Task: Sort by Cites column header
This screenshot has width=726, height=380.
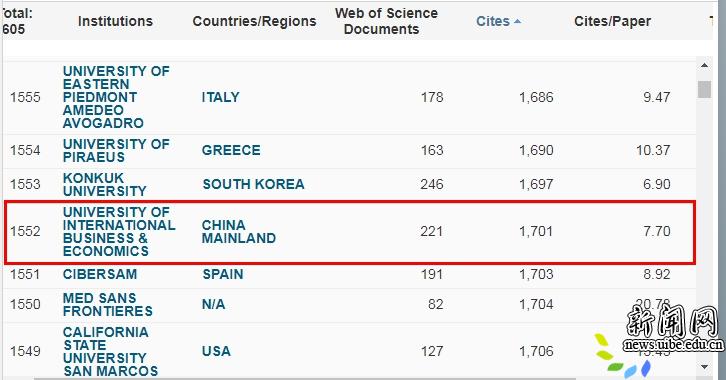Action: (x=493, y=21)
